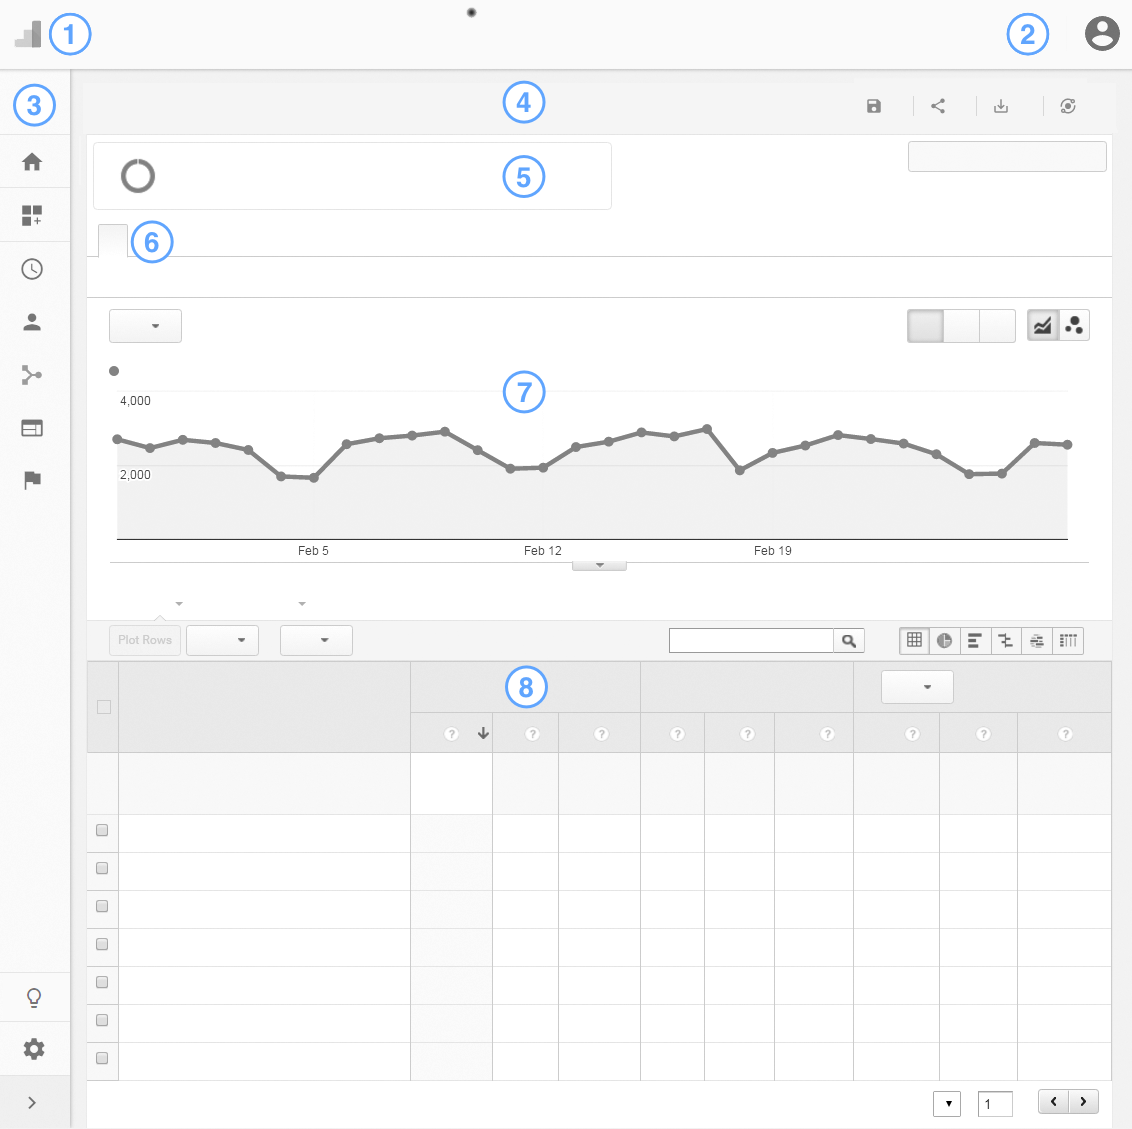Click the Save report icon
Viewport: 1132px width, 1129px height.
pyautogui.click(x=874, y=106)
